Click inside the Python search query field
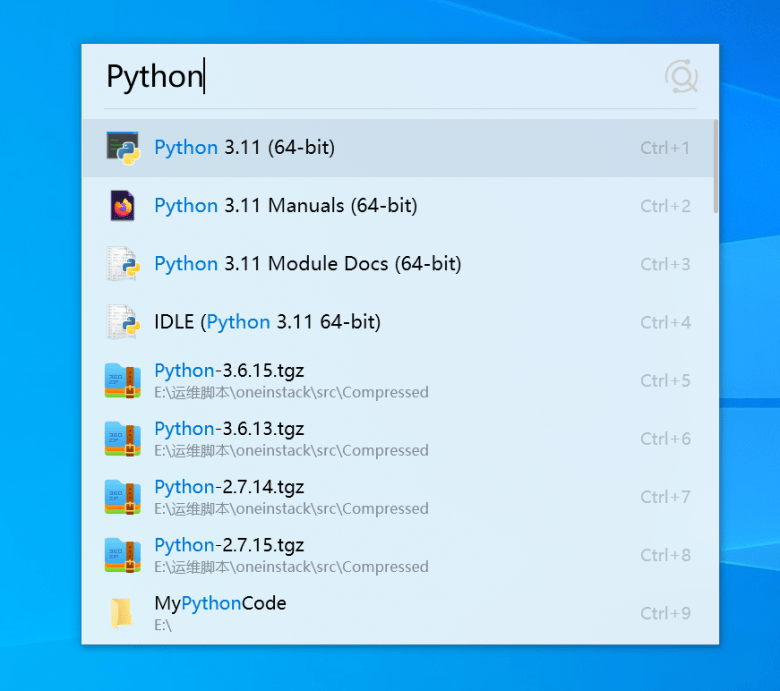Viewport: 780px width, 691px height. 381,77
